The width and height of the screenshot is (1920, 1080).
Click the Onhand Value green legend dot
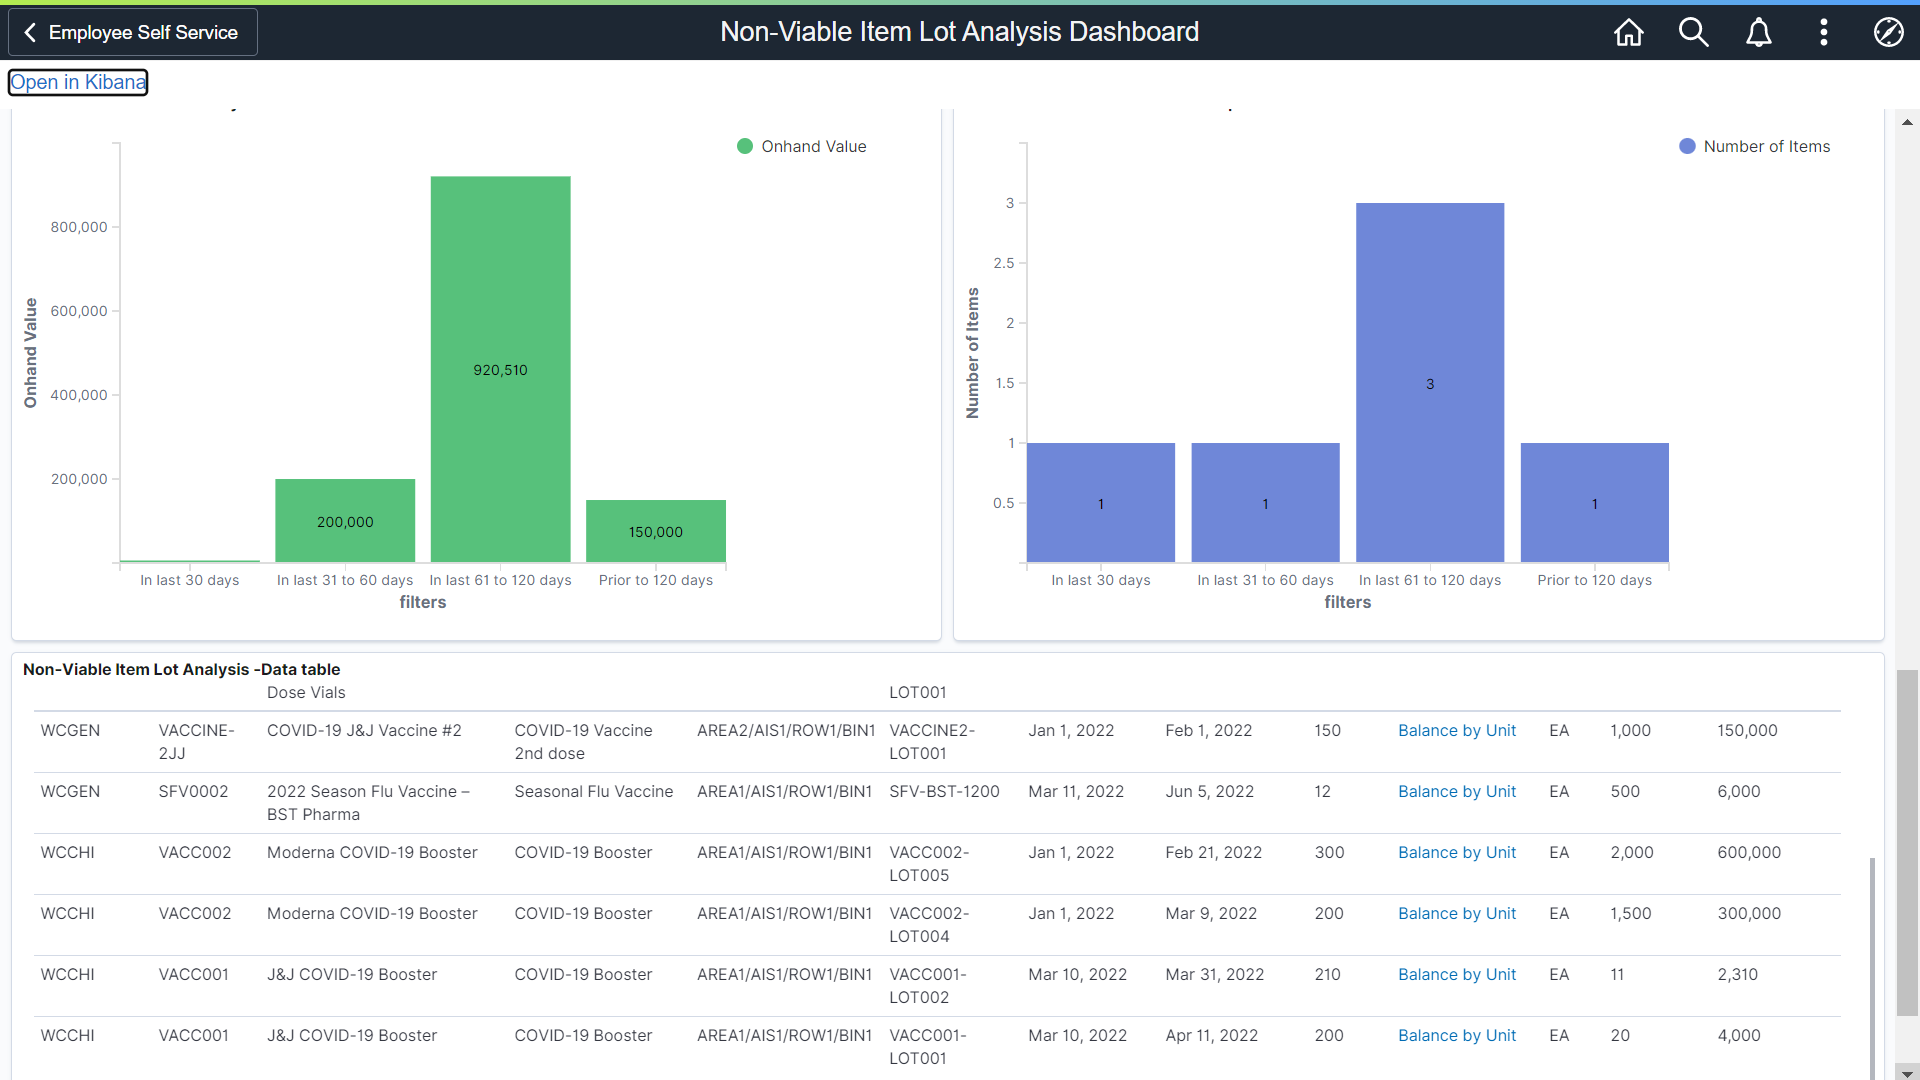click(745, 146)
